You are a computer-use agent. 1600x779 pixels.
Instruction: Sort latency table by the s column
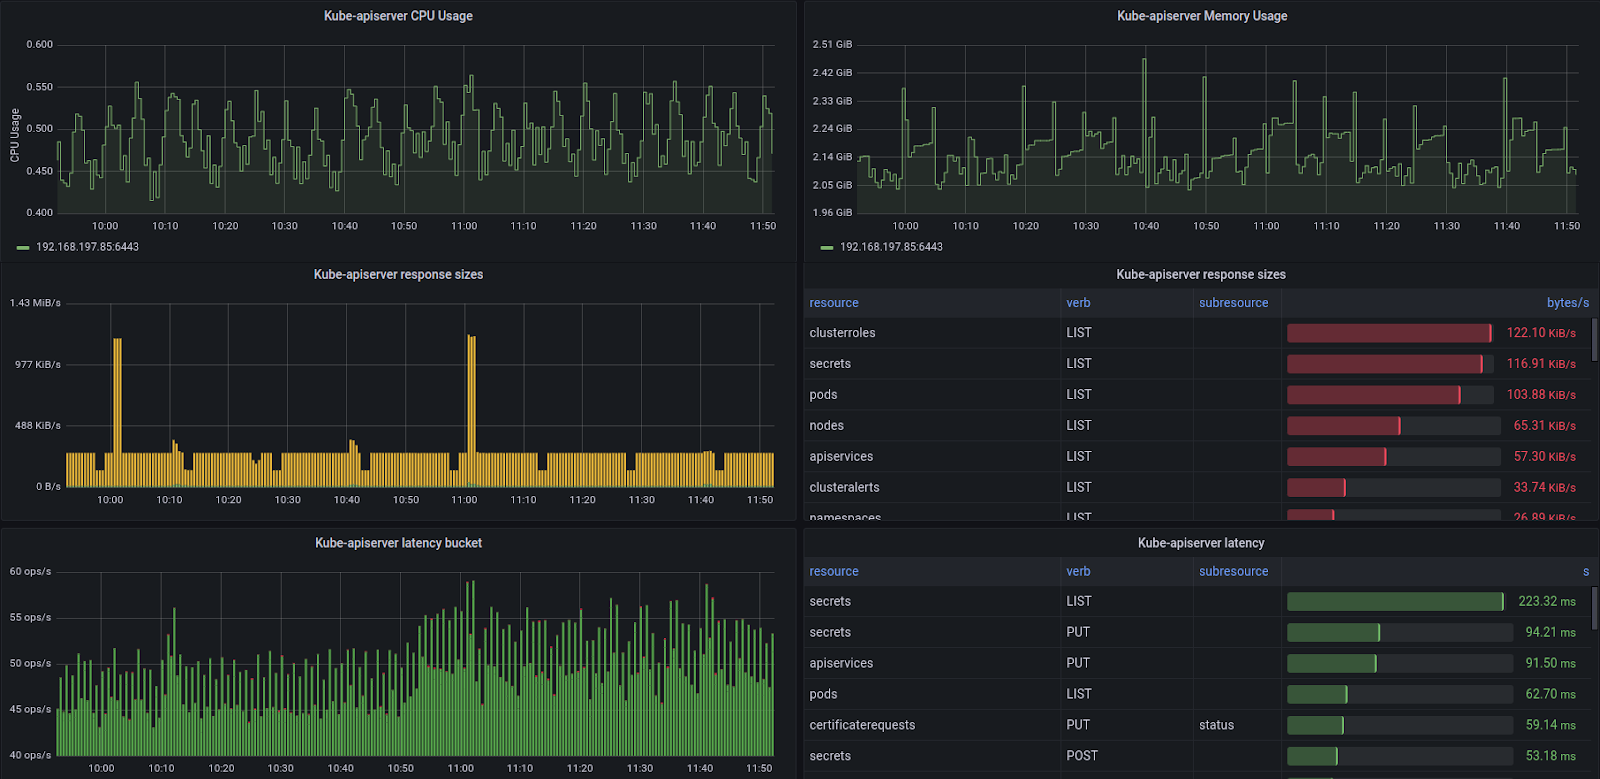(1585, 572)
